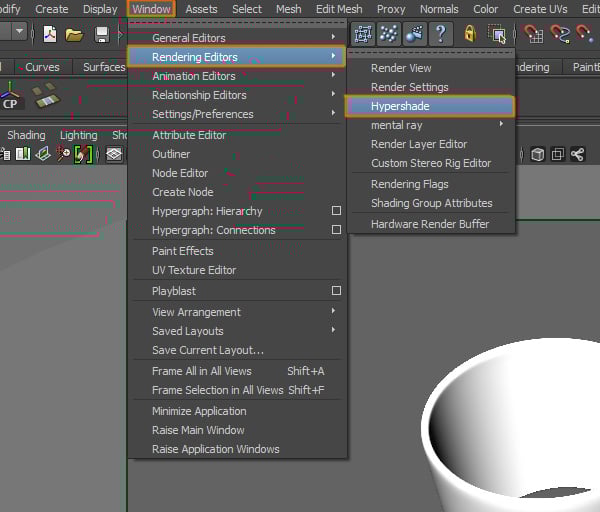600x512 pixels.
Task: Enable snap to curves magnet icon
Action: pyautogui.click(x=560, y=34)
